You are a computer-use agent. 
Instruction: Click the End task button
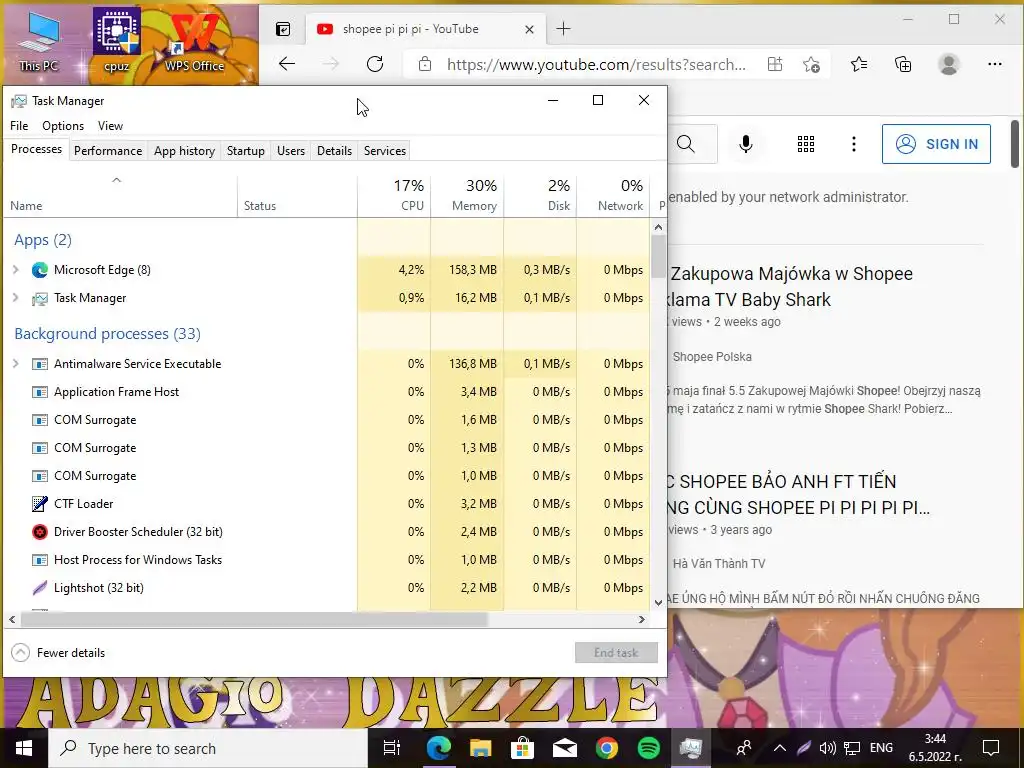616,652
